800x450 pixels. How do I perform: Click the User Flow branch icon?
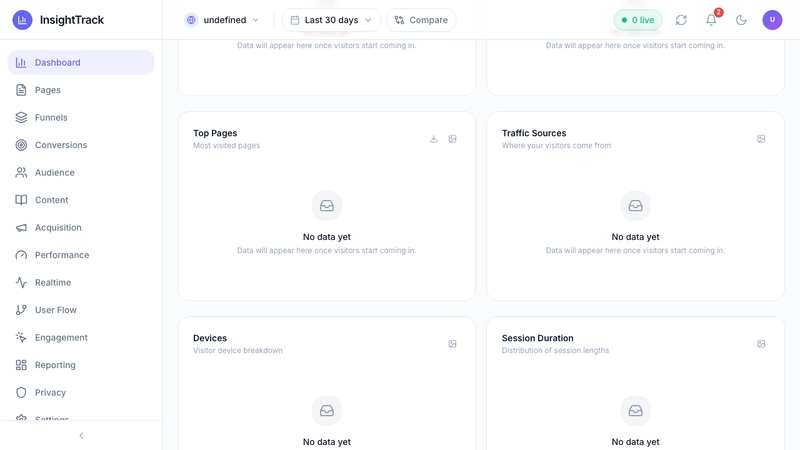21,310
